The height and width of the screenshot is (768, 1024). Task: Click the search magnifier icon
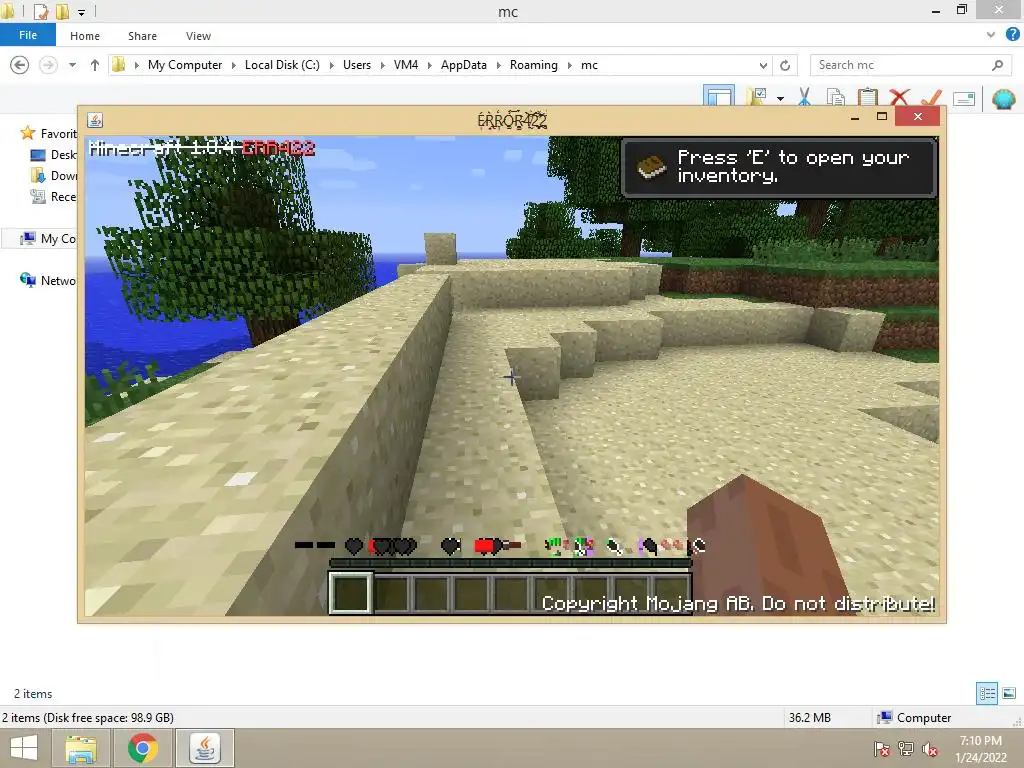pyautogui.click(x=997, y=65)
